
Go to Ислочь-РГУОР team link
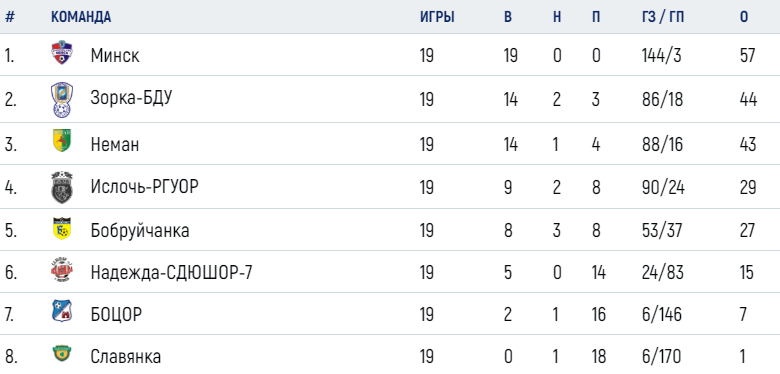(x=144, y=187)
